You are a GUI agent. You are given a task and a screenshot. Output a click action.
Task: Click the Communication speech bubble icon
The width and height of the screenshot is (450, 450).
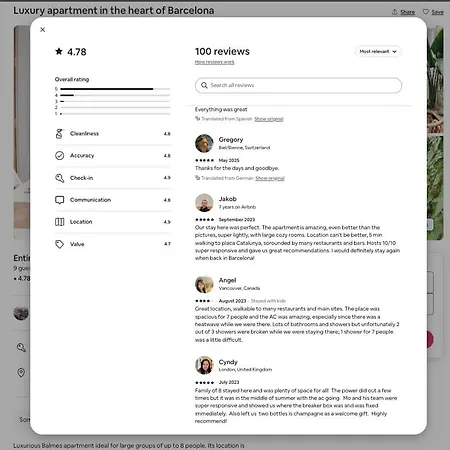point(60,200)
